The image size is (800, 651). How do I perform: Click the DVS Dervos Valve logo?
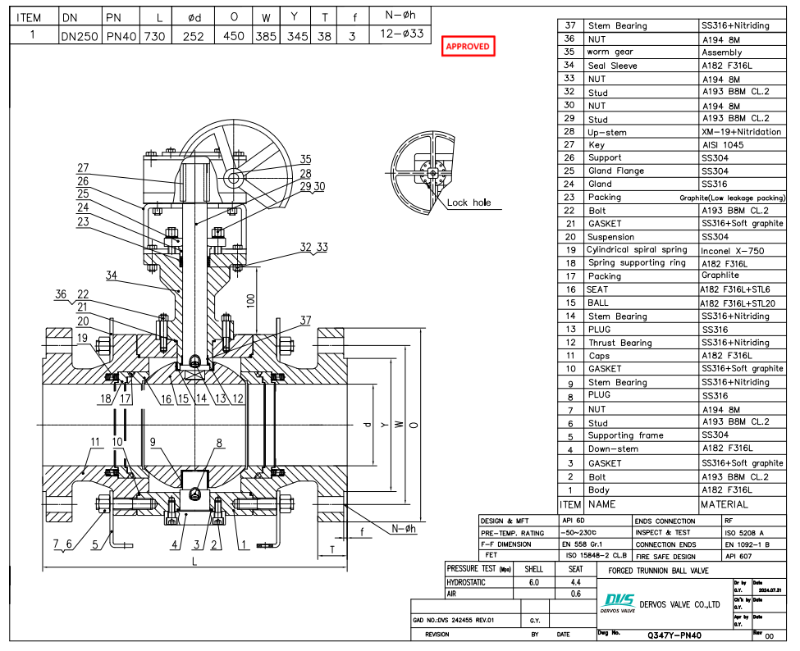pyautogui.click(x=617, y=603)
